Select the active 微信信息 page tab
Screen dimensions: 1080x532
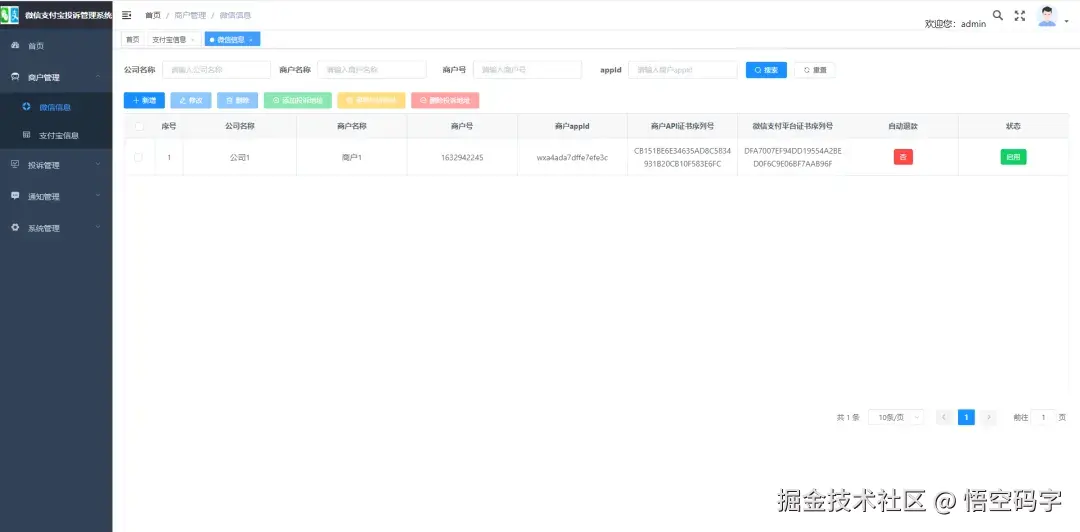[x=231, y=39]
